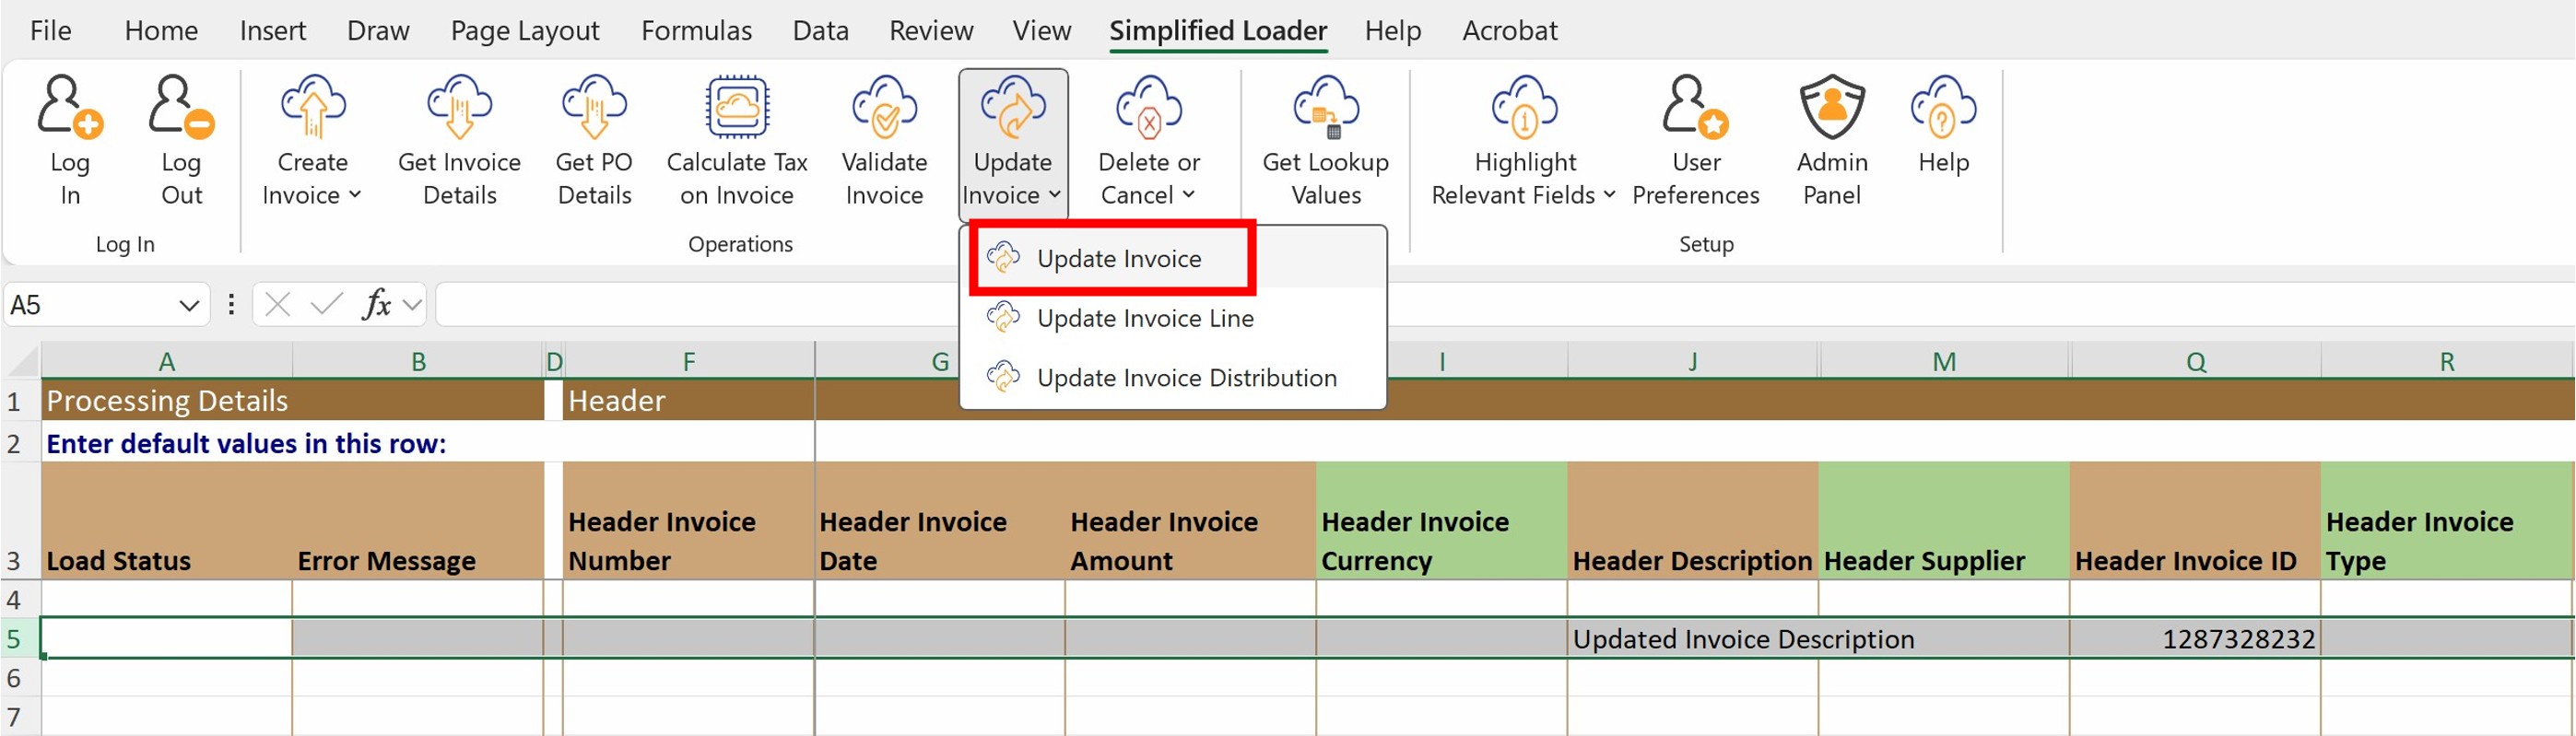Click the formula bar options dots

coord(231,304)
